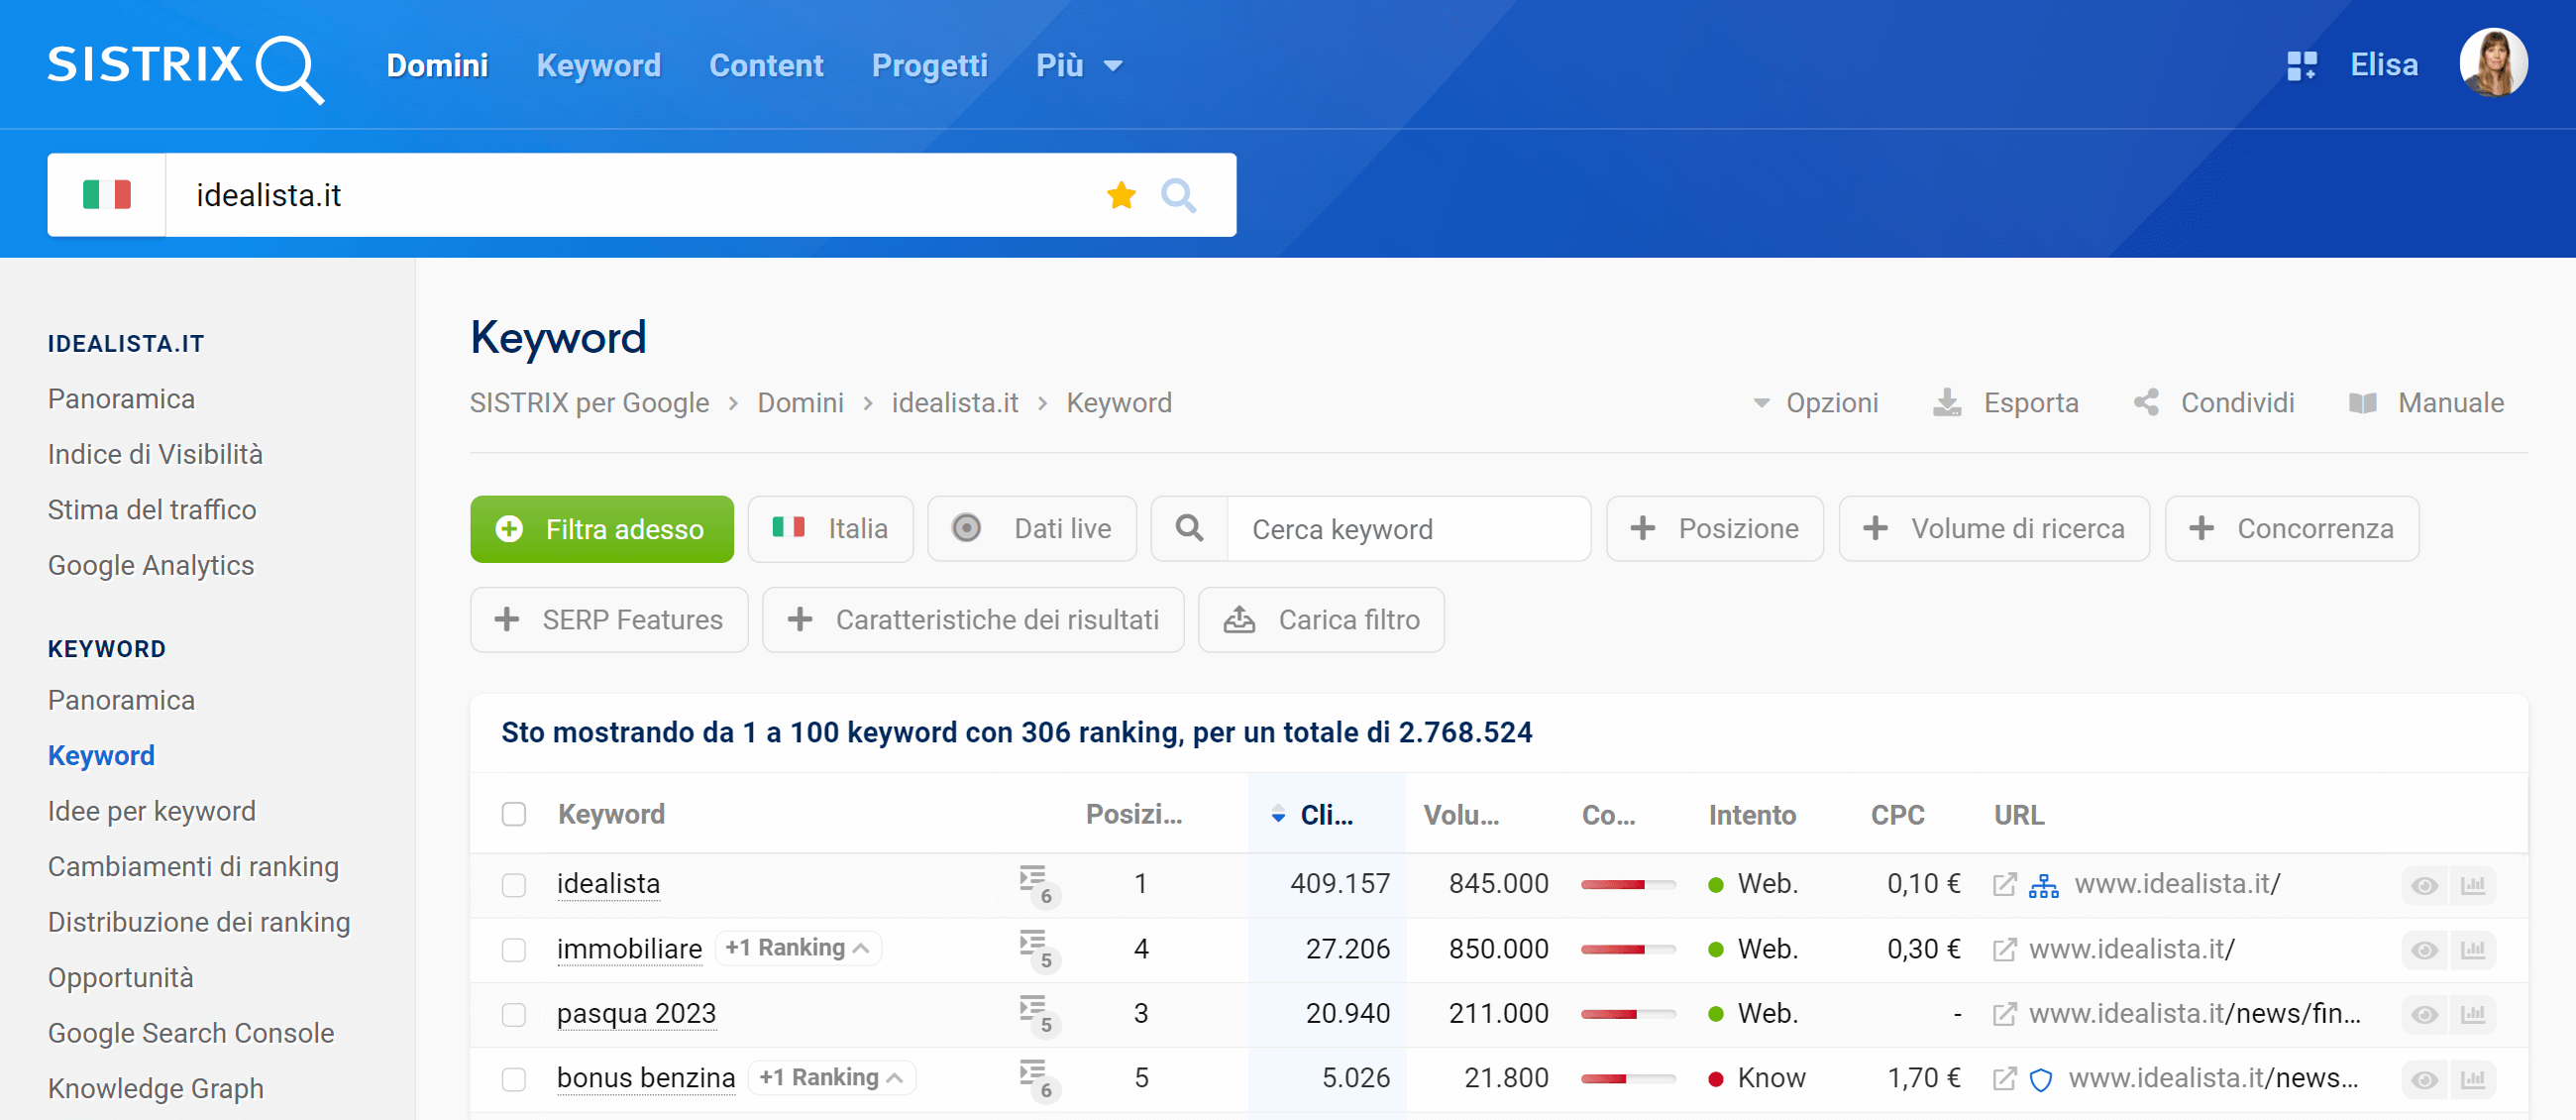Open SERP features icon for pasqua 2023 row
This screenshot has height=1120, width=2576.
pyautogui.click(x=1038, y=1014)
